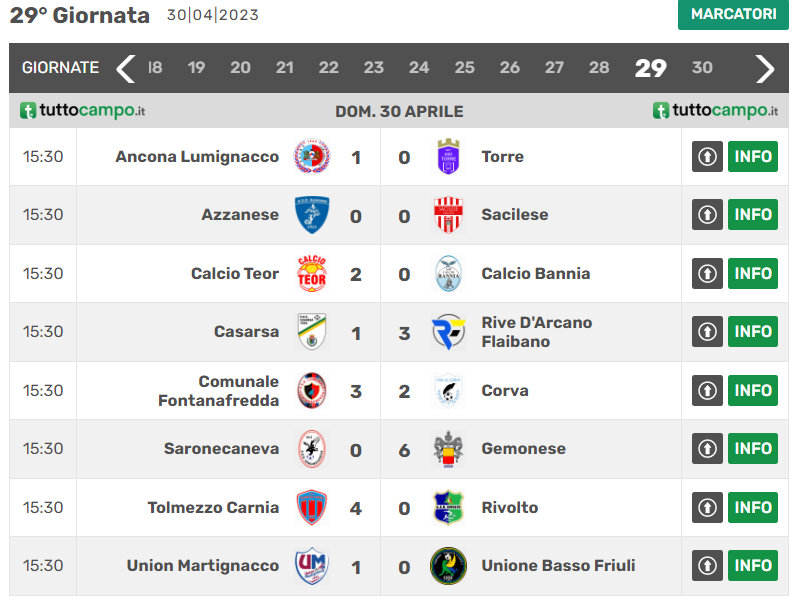Screen dimensions: 805x609
Task: Go to next matchdays with right chevron
Action: coord(765,68)
